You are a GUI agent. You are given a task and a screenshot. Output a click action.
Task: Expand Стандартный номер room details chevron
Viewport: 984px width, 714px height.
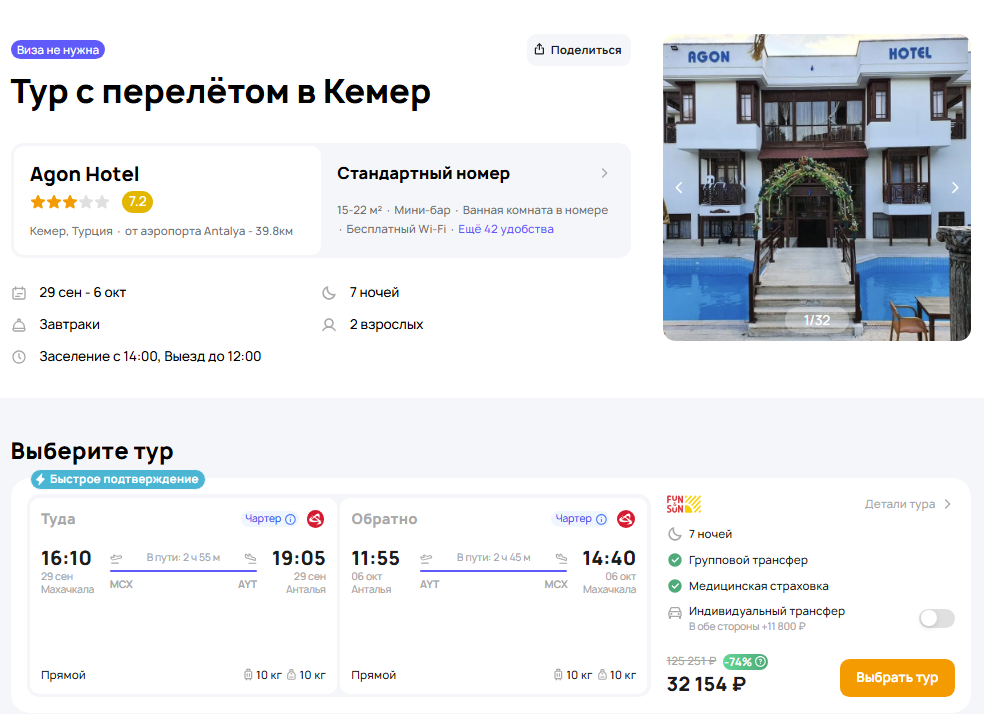click(604, 173)
